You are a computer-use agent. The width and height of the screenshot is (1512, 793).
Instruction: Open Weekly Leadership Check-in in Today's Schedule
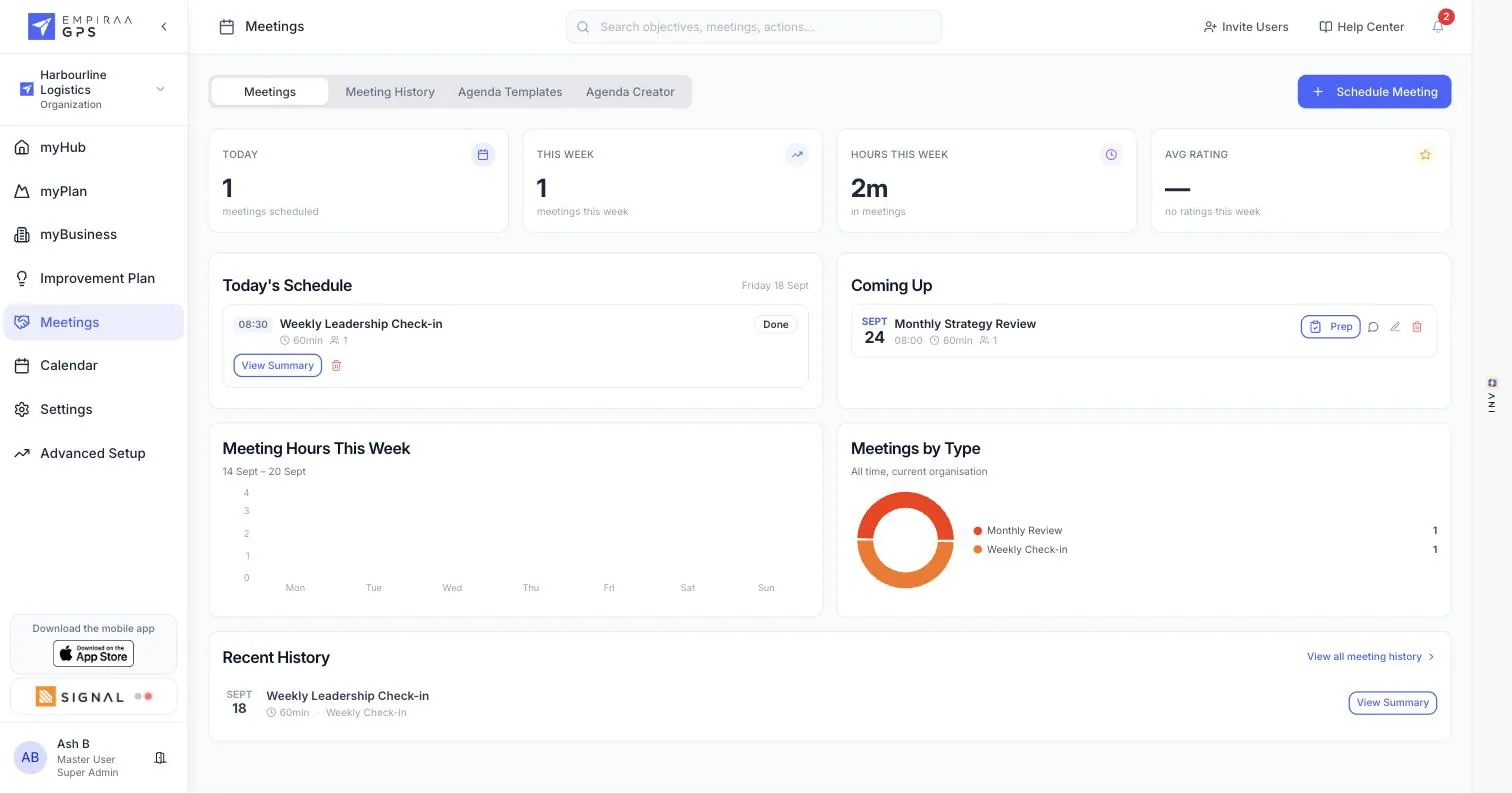[x=361, y=324]
